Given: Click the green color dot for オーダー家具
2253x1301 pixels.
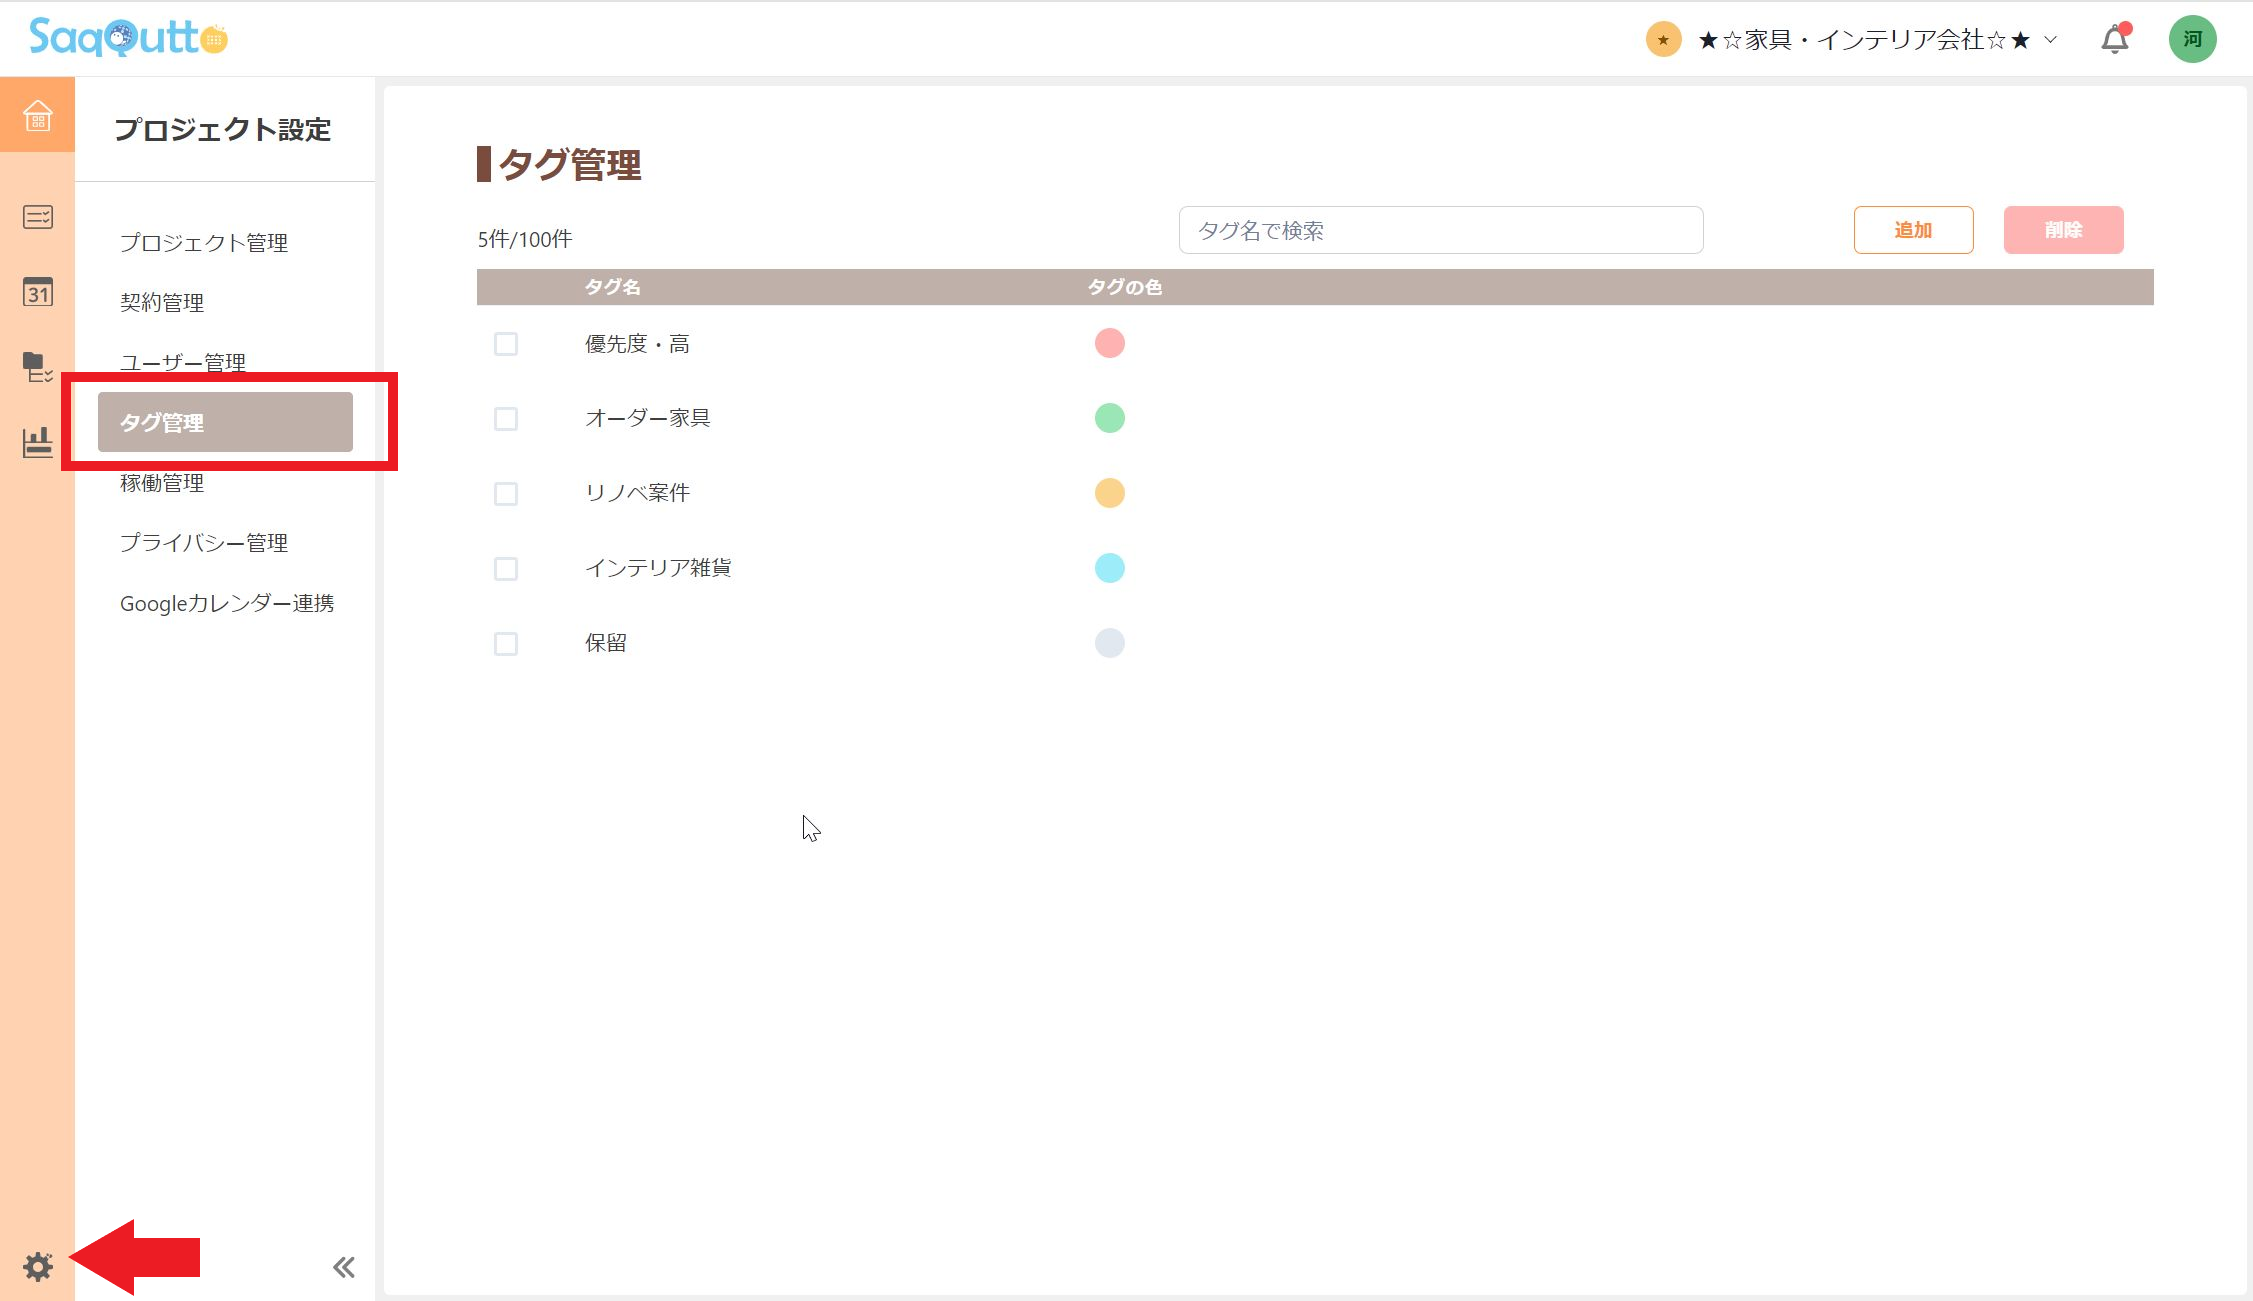Looking at the screenshot, I should [x=1109, y=418].
